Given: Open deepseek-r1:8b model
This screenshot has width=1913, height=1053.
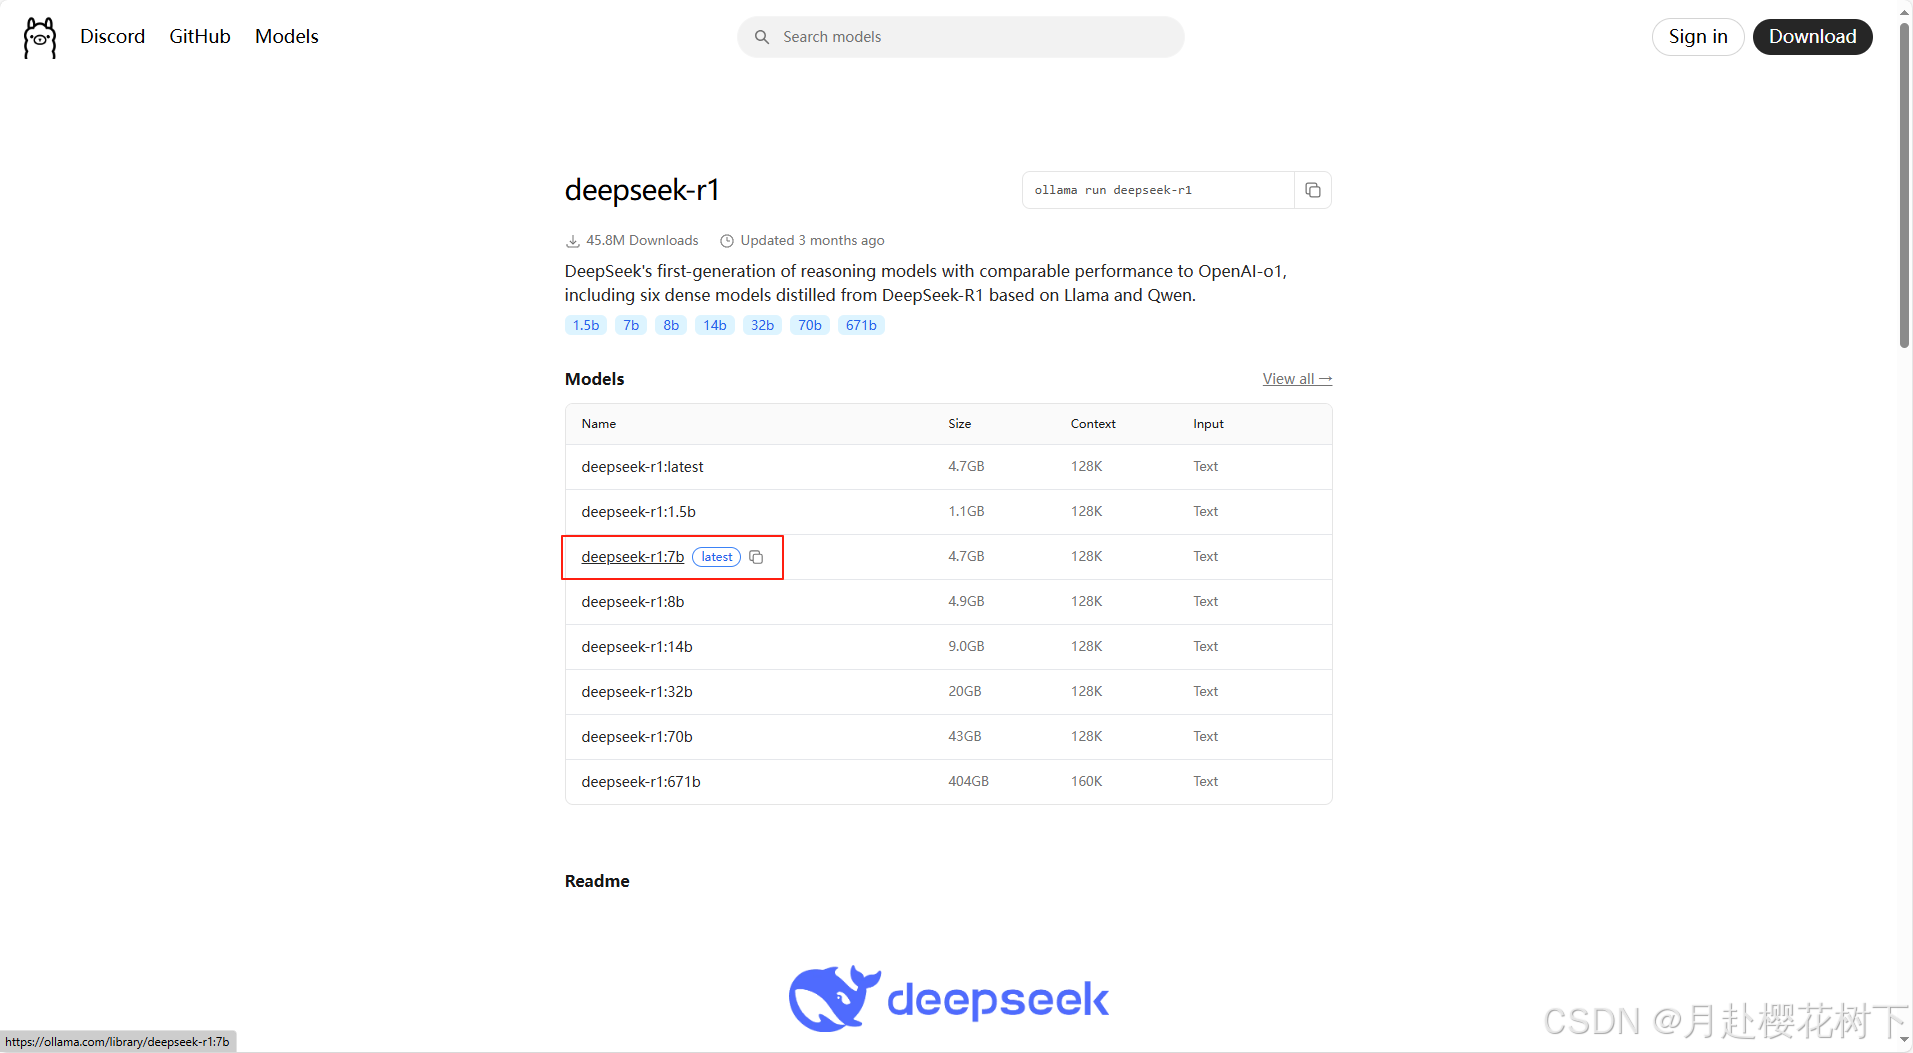Looking at the screenshot, I should [x=633, y=602].
